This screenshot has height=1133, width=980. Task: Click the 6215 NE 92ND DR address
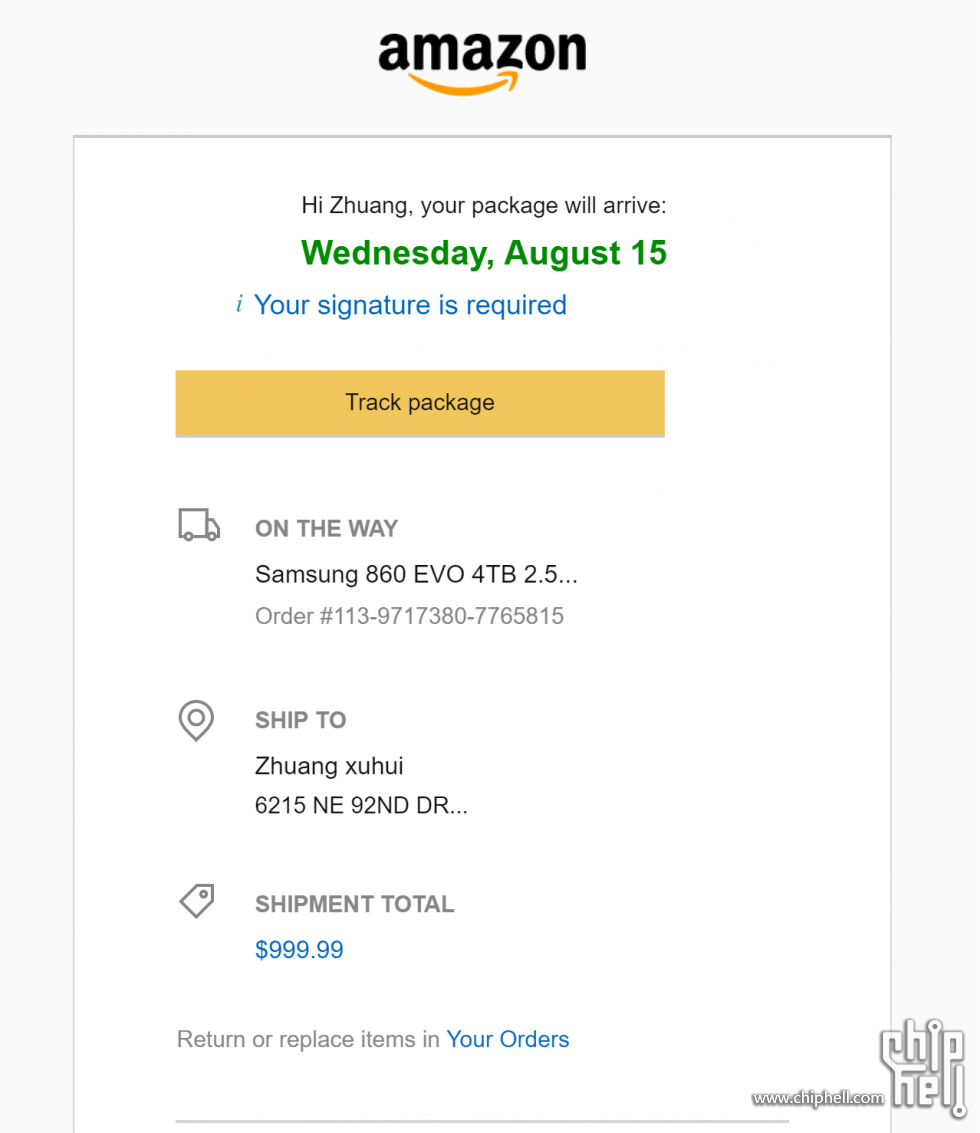click(x=361, y=805)
